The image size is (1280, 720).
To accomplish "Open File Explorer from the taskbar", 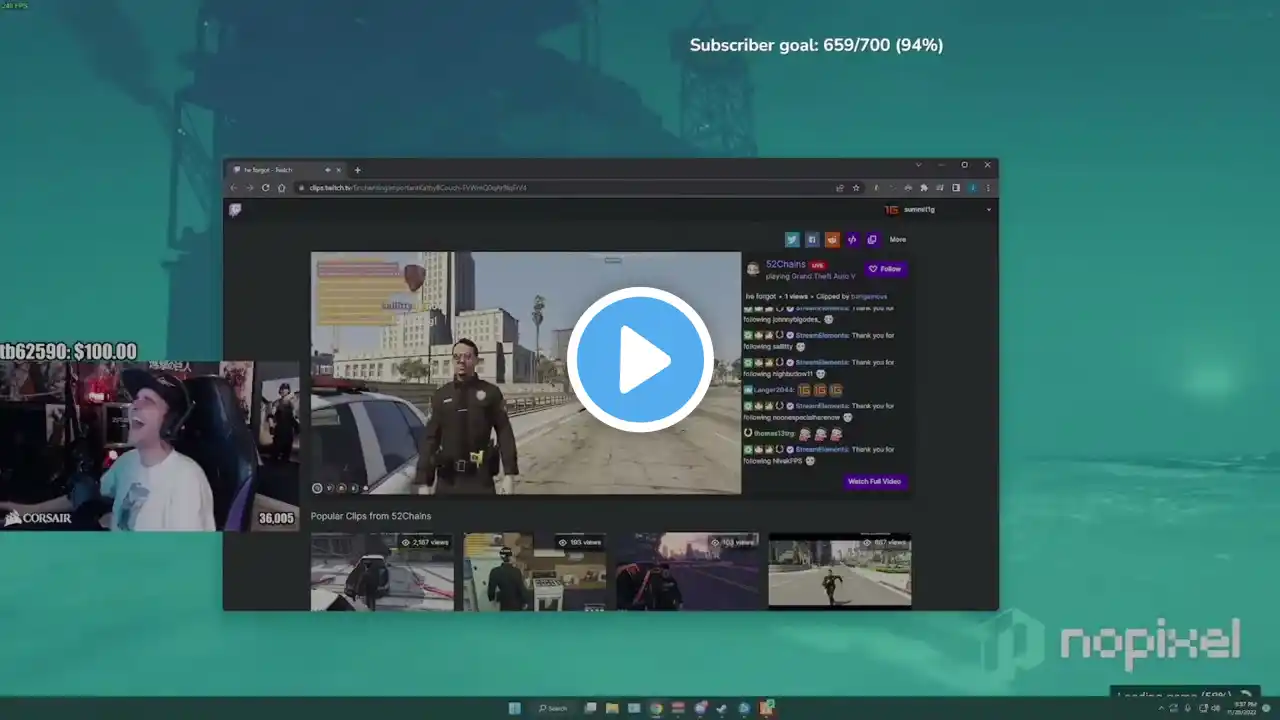I will [612, 708].
